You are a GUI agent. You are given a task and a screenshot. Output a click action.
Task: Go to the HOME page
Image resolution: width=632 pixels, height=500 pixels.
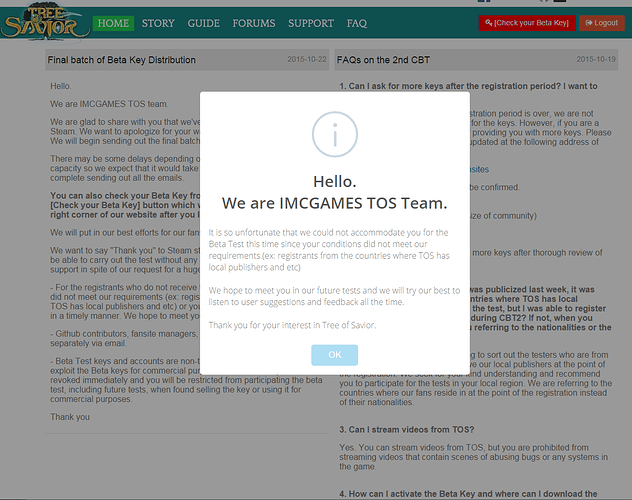click(113, 22)
